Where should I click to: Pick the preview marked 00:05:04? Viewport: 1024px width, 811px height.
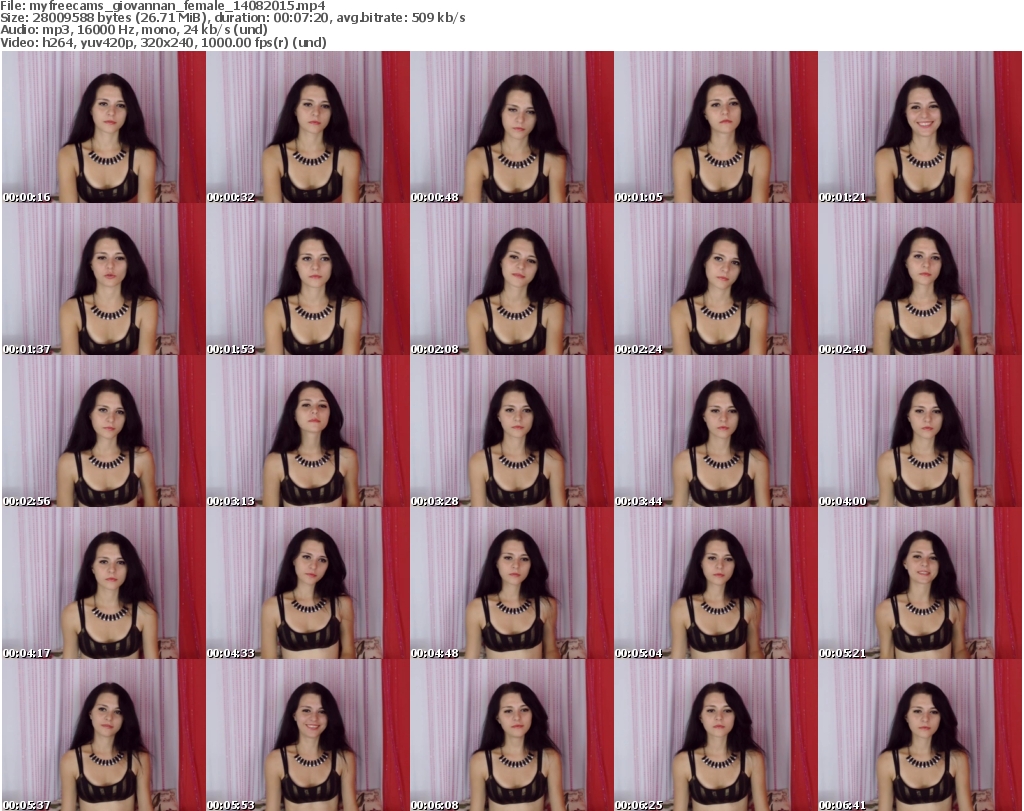716,584
